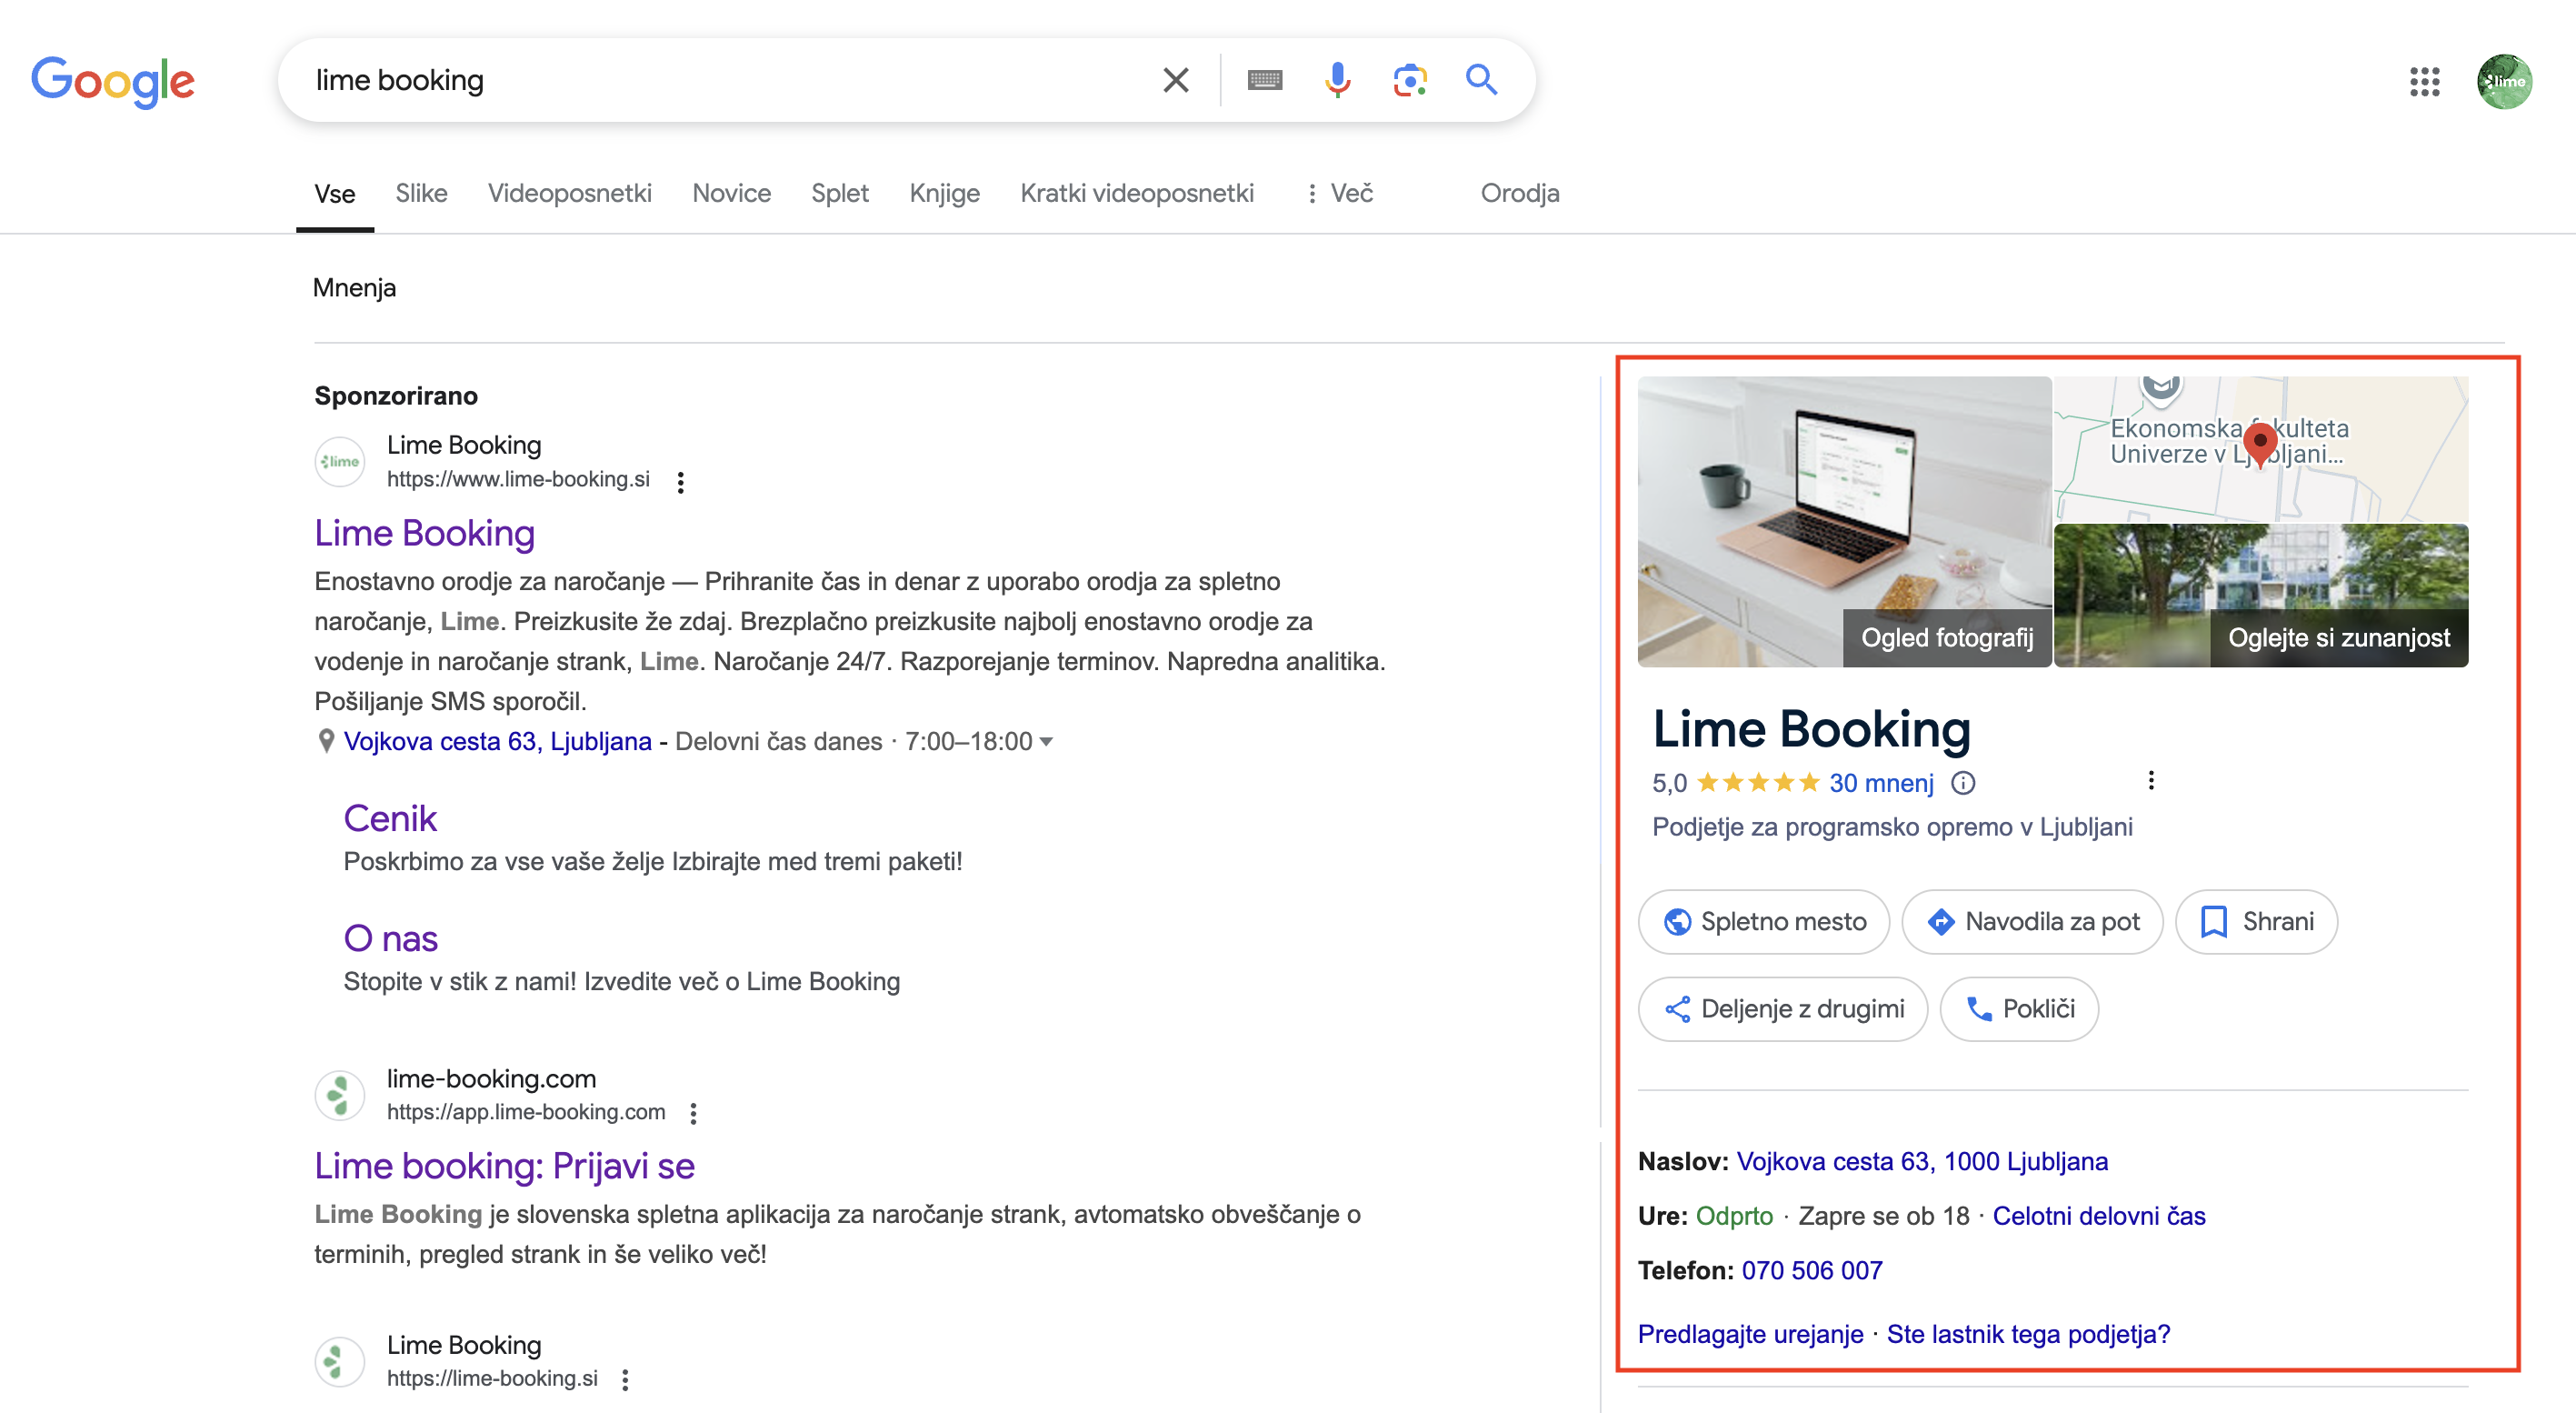
Task: Open three-dot menu beside the sponsored lime-booking.si URL
Action: 681,482
